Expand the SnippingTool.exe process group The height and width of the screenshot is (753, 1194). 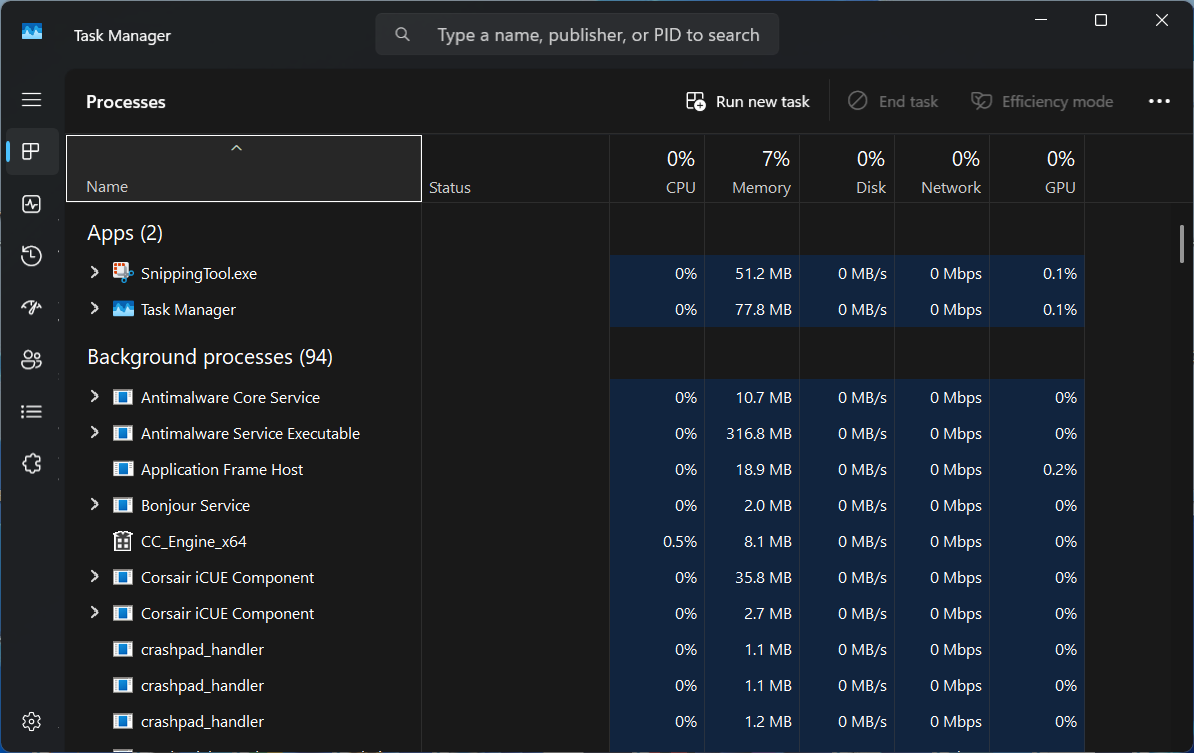94,273
